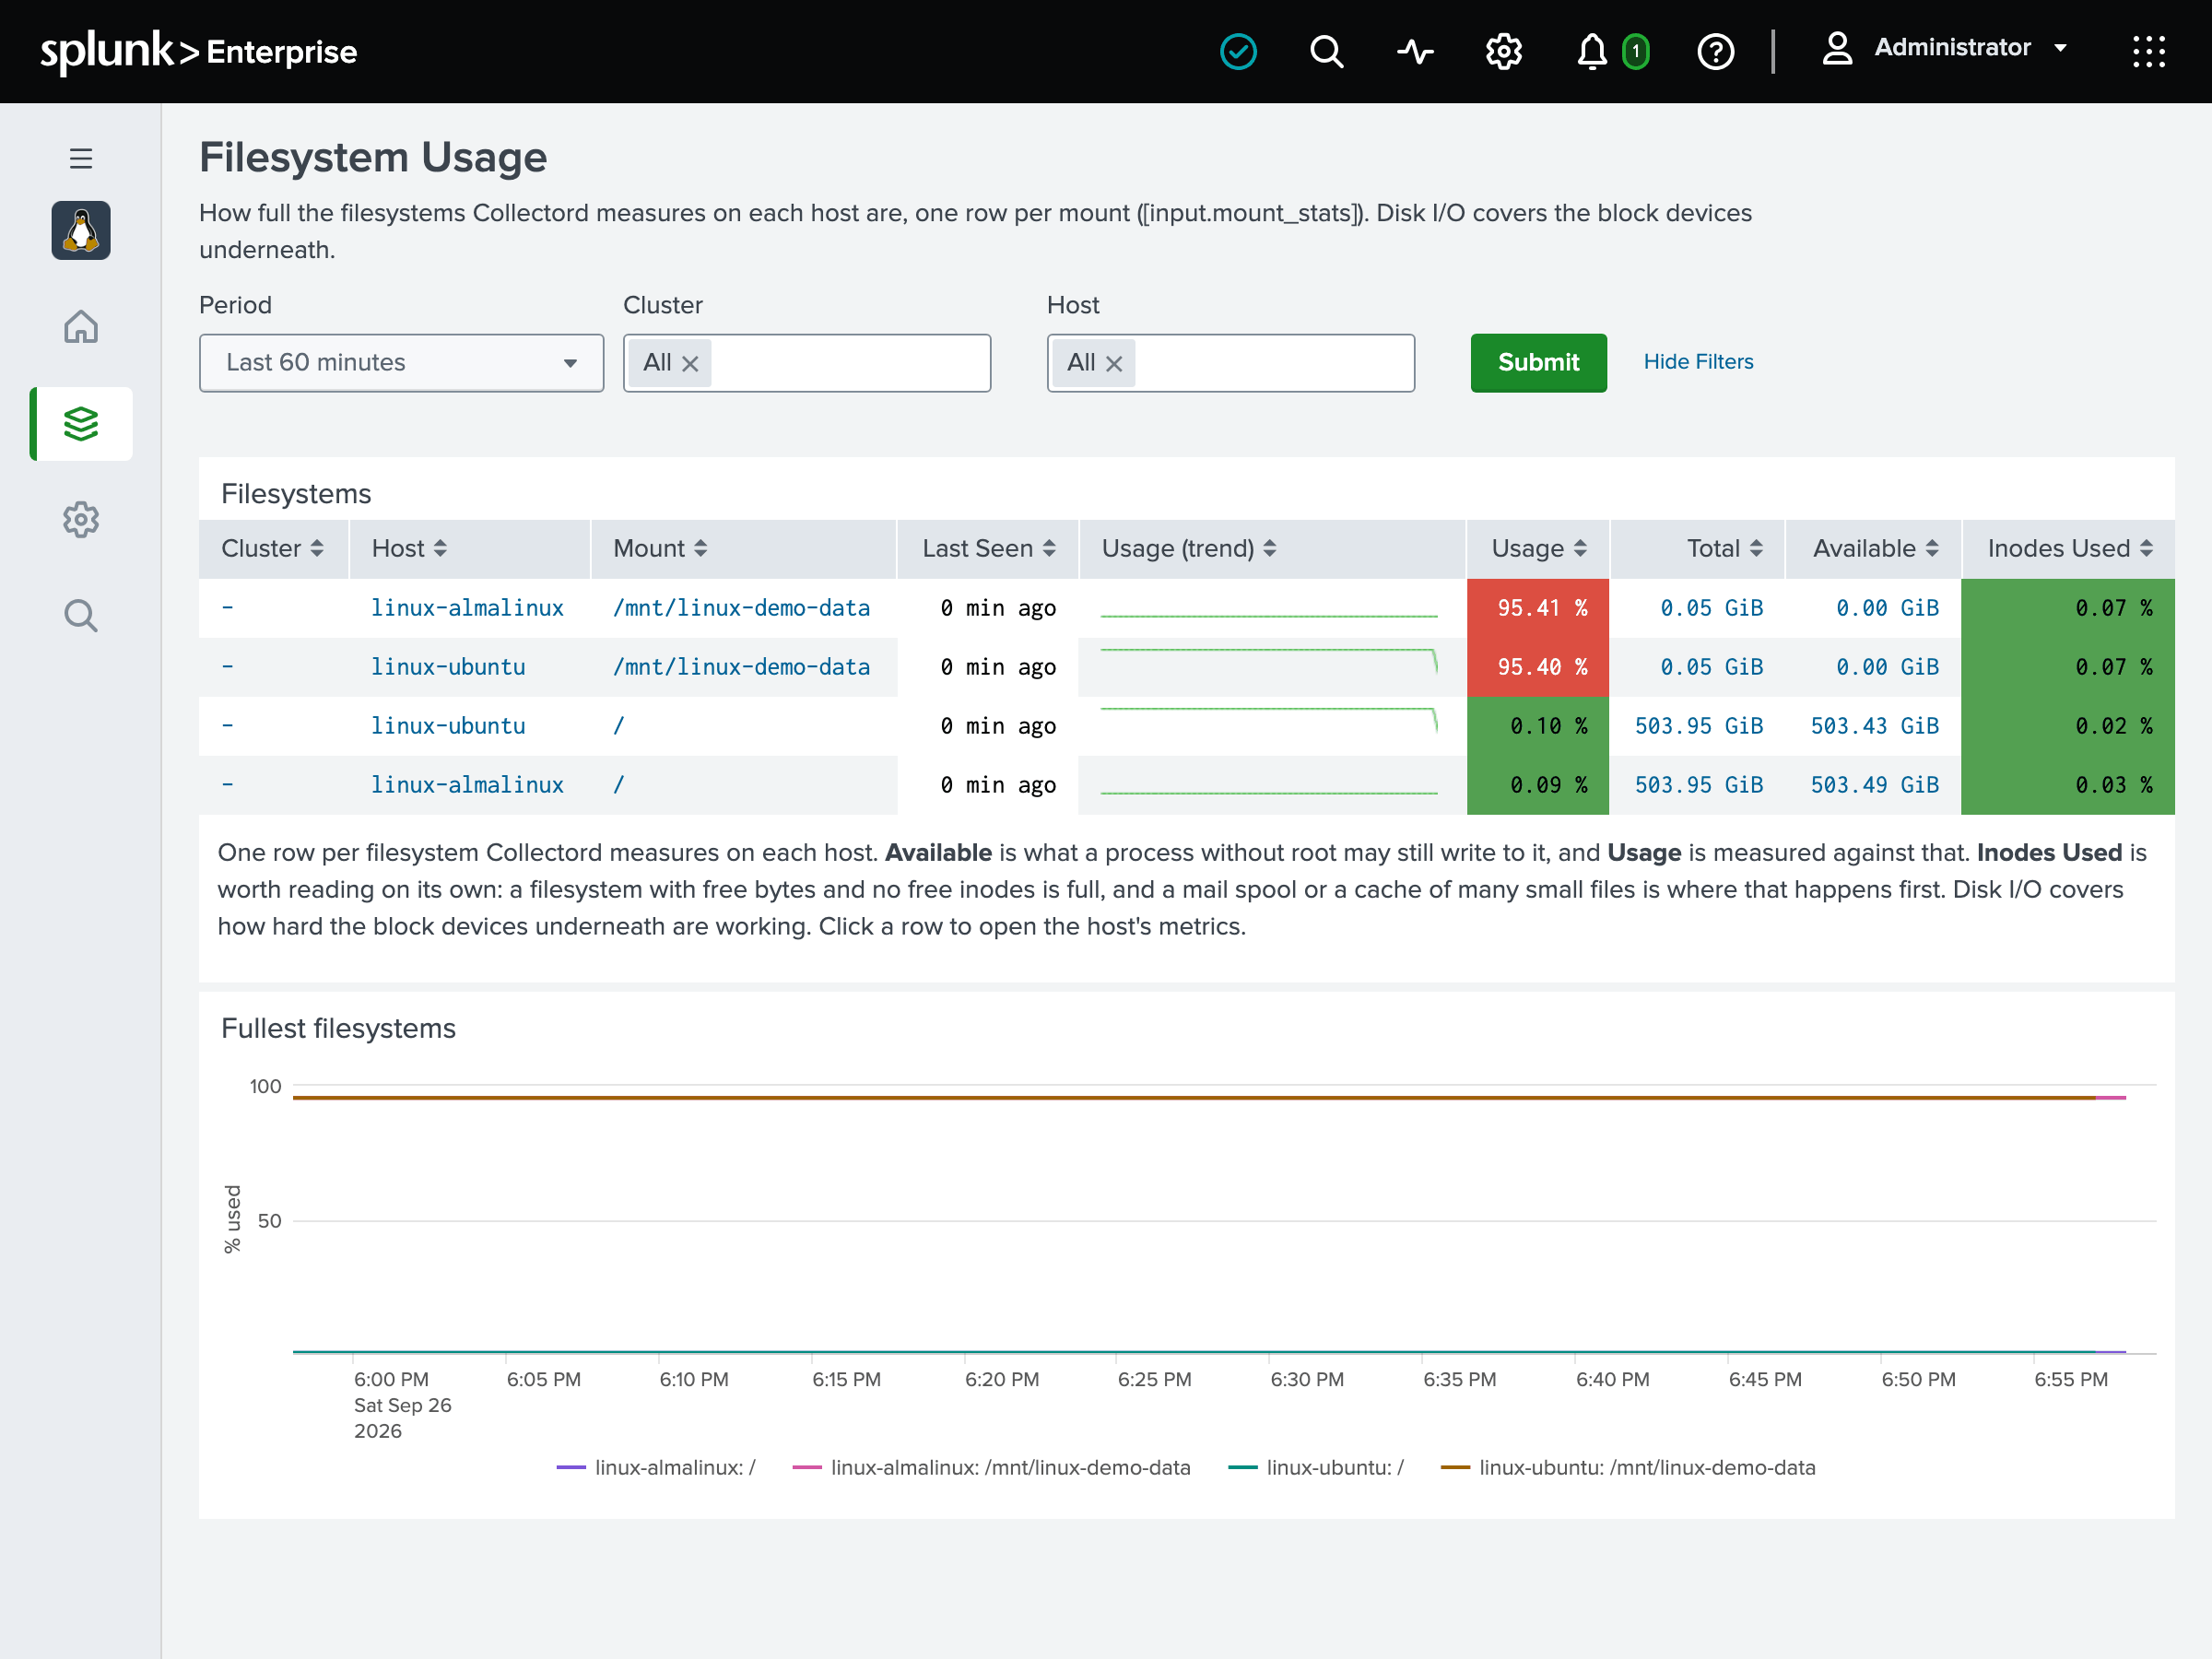This screenshot has height=1659, width=2212.
Task: Sort table by Inodes Used column
Action: coord(2070,548)
